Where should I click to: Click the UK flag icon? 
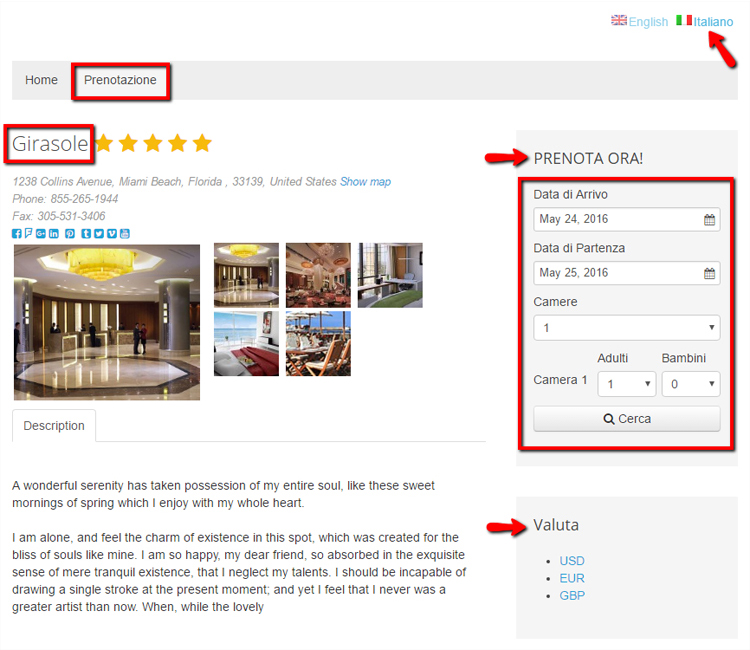click(x=618, y=20)
